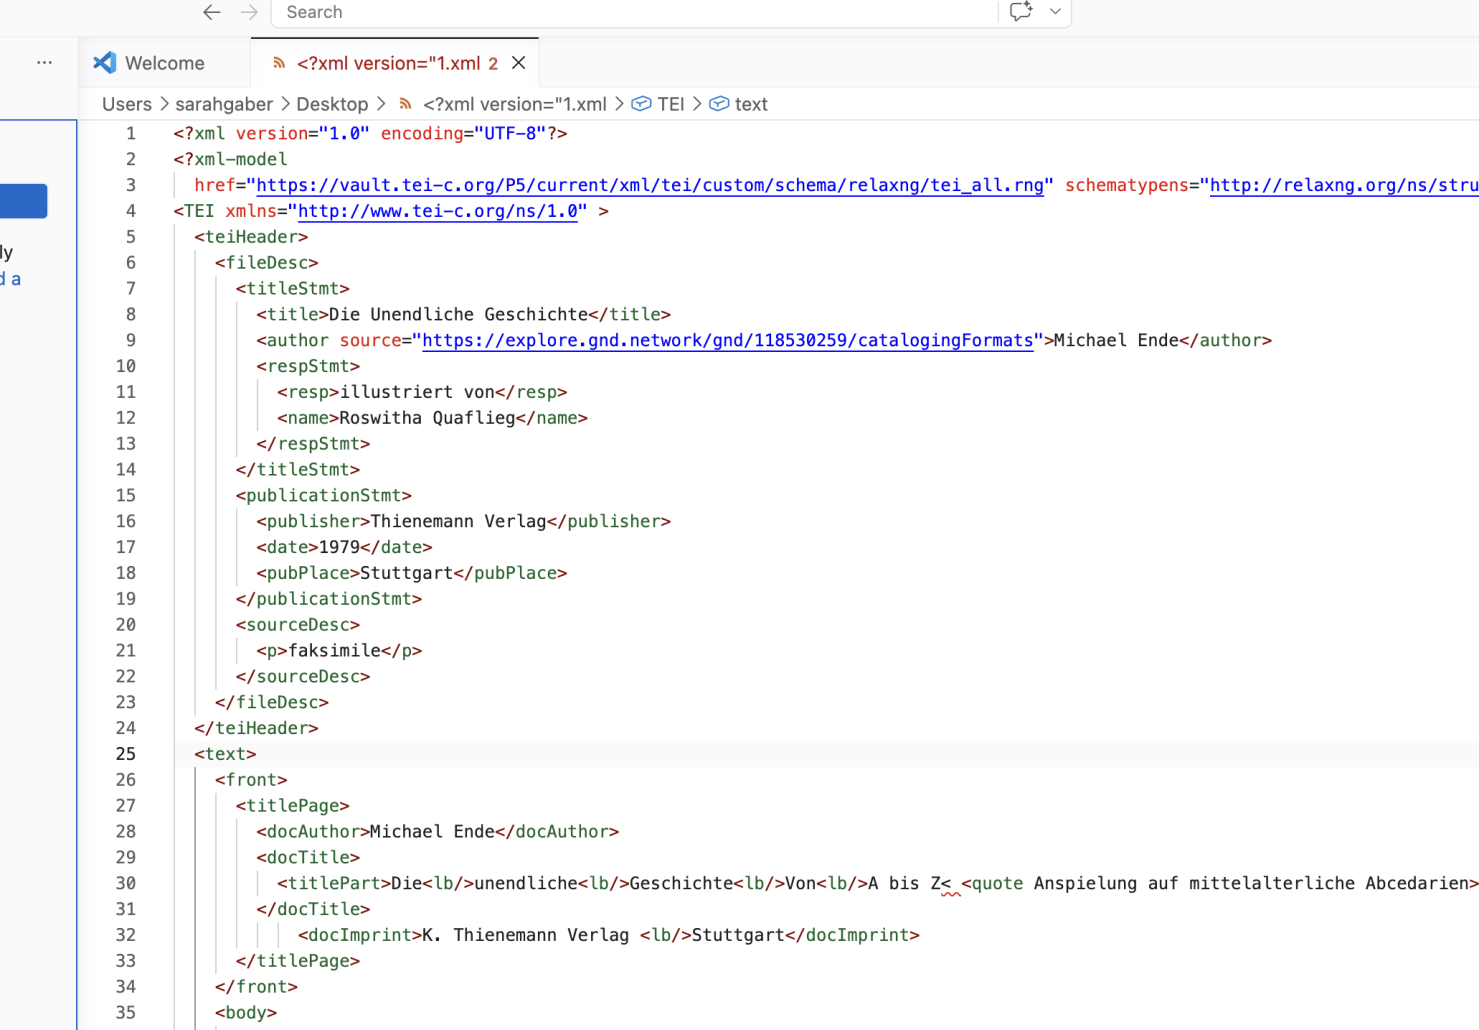Click 'K. Thienemann Verlag' docImprint text
The width and height of the screenshot is (1479, 1030).
click(525, 935)
